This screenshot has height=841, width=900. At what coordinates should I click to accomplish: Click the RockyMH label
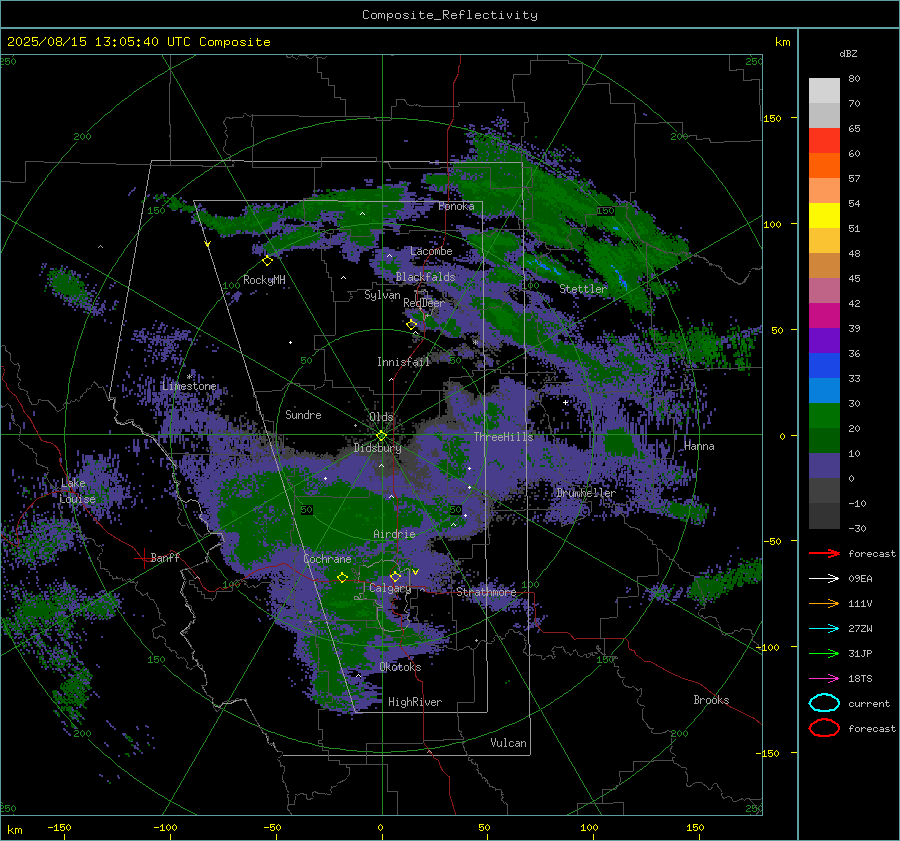pos(264,280)
